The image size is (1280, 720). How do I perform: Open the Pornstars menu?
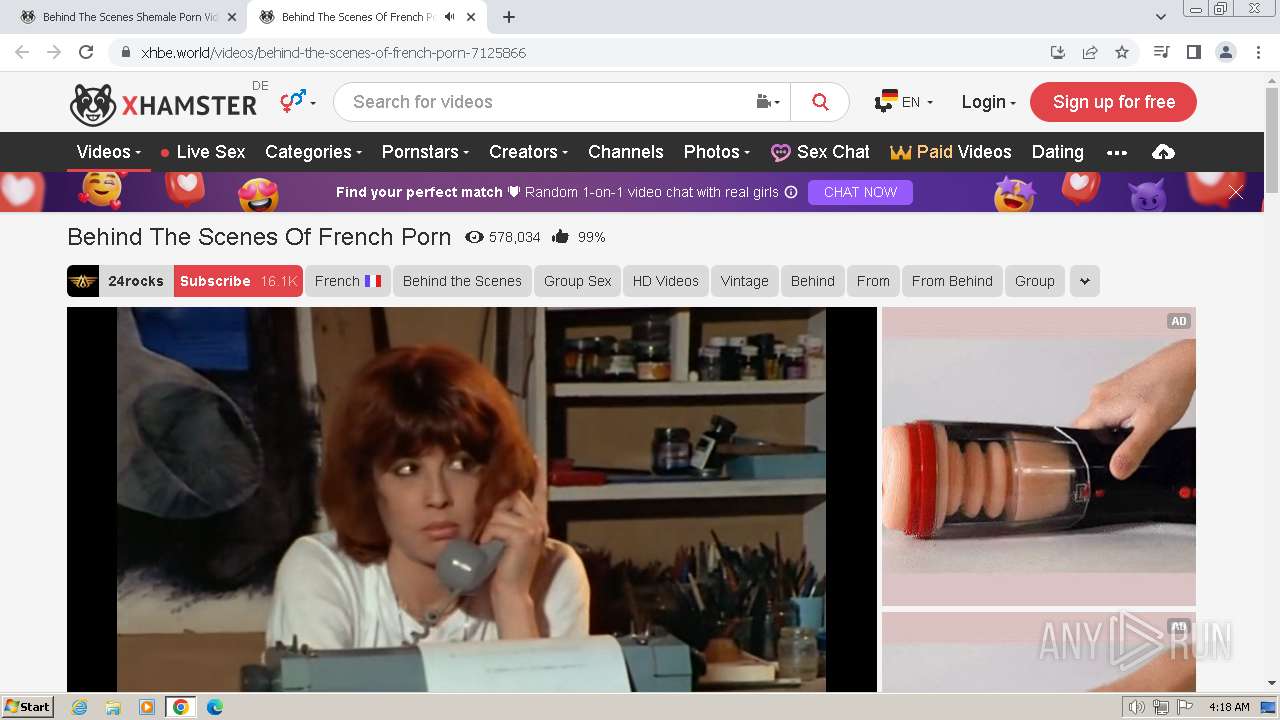click(425, 152)
